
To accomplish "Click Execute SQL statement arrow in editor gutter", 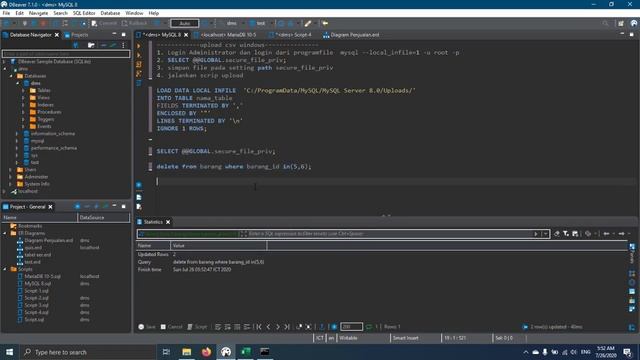I will click(139, 46).
